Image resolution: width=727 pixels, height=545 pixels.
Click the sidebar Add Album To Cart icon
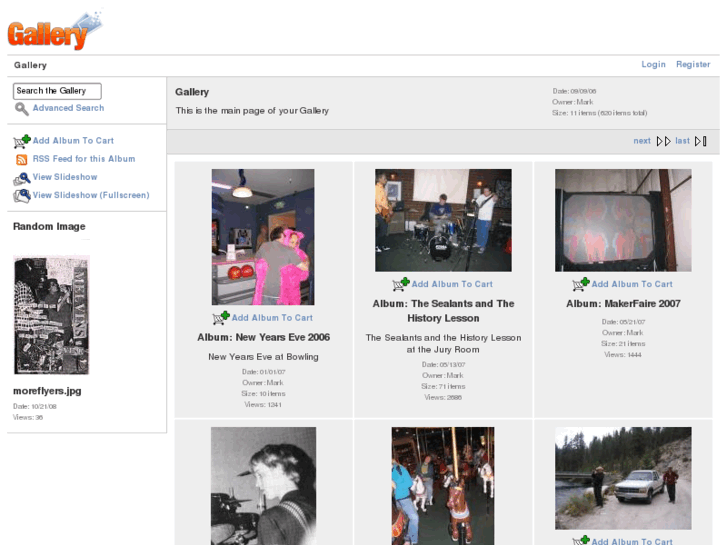pos(21,141)
